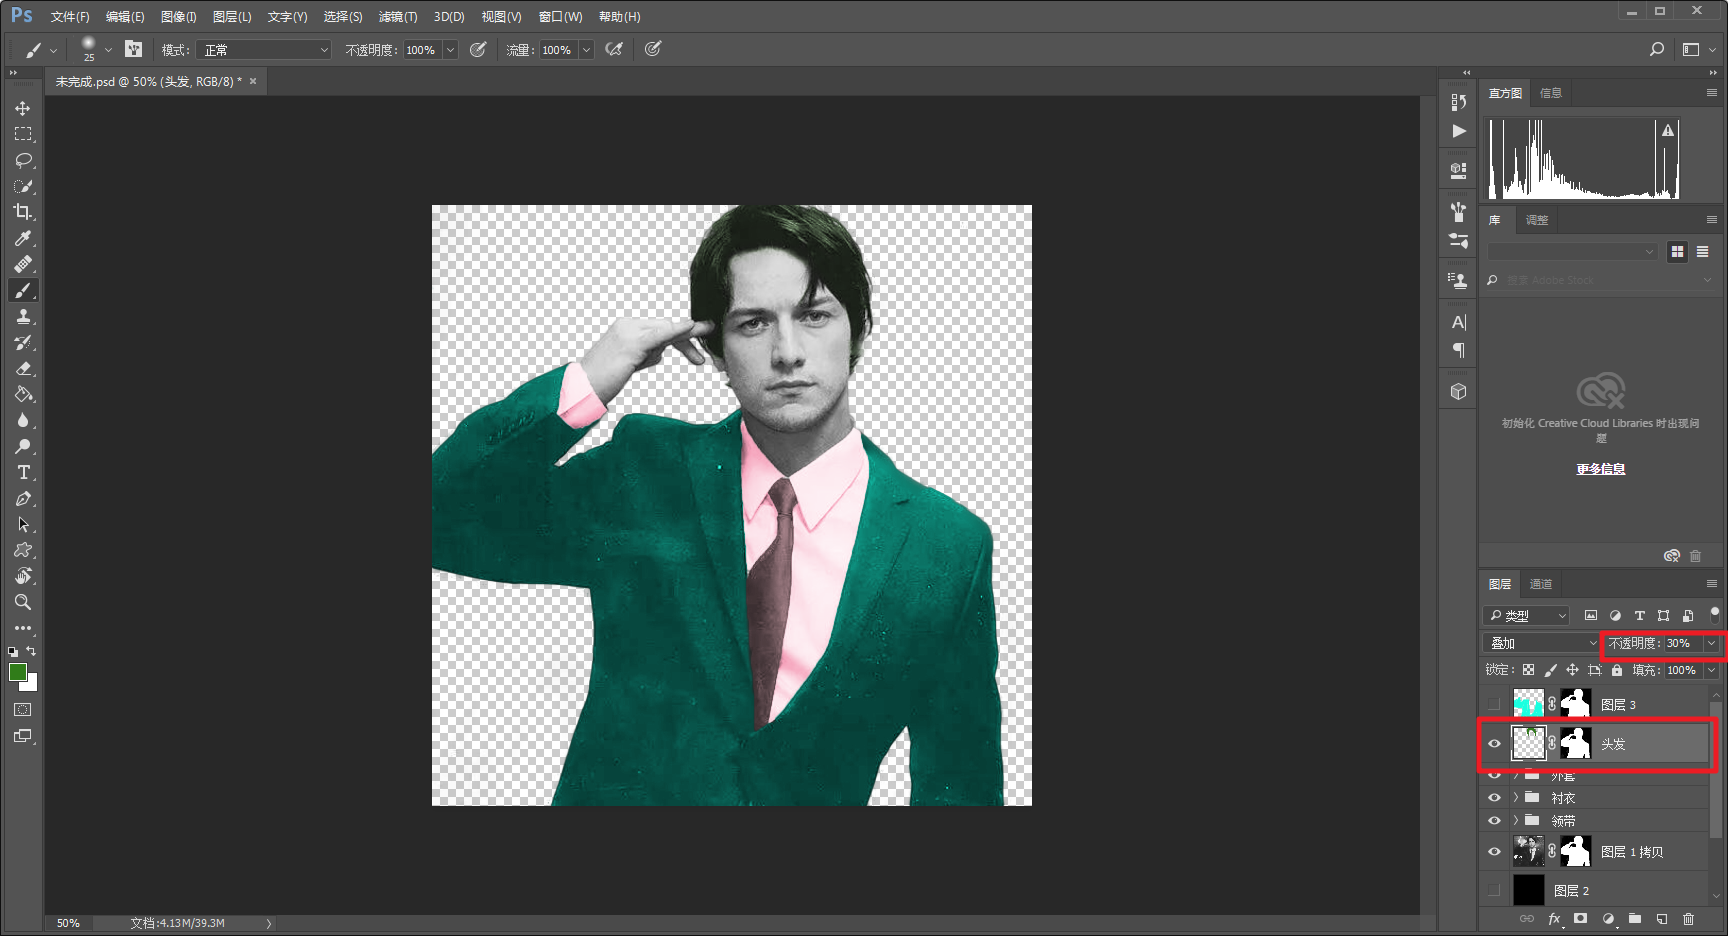
Task: Select the Blur tool
Action: (23, 420)
